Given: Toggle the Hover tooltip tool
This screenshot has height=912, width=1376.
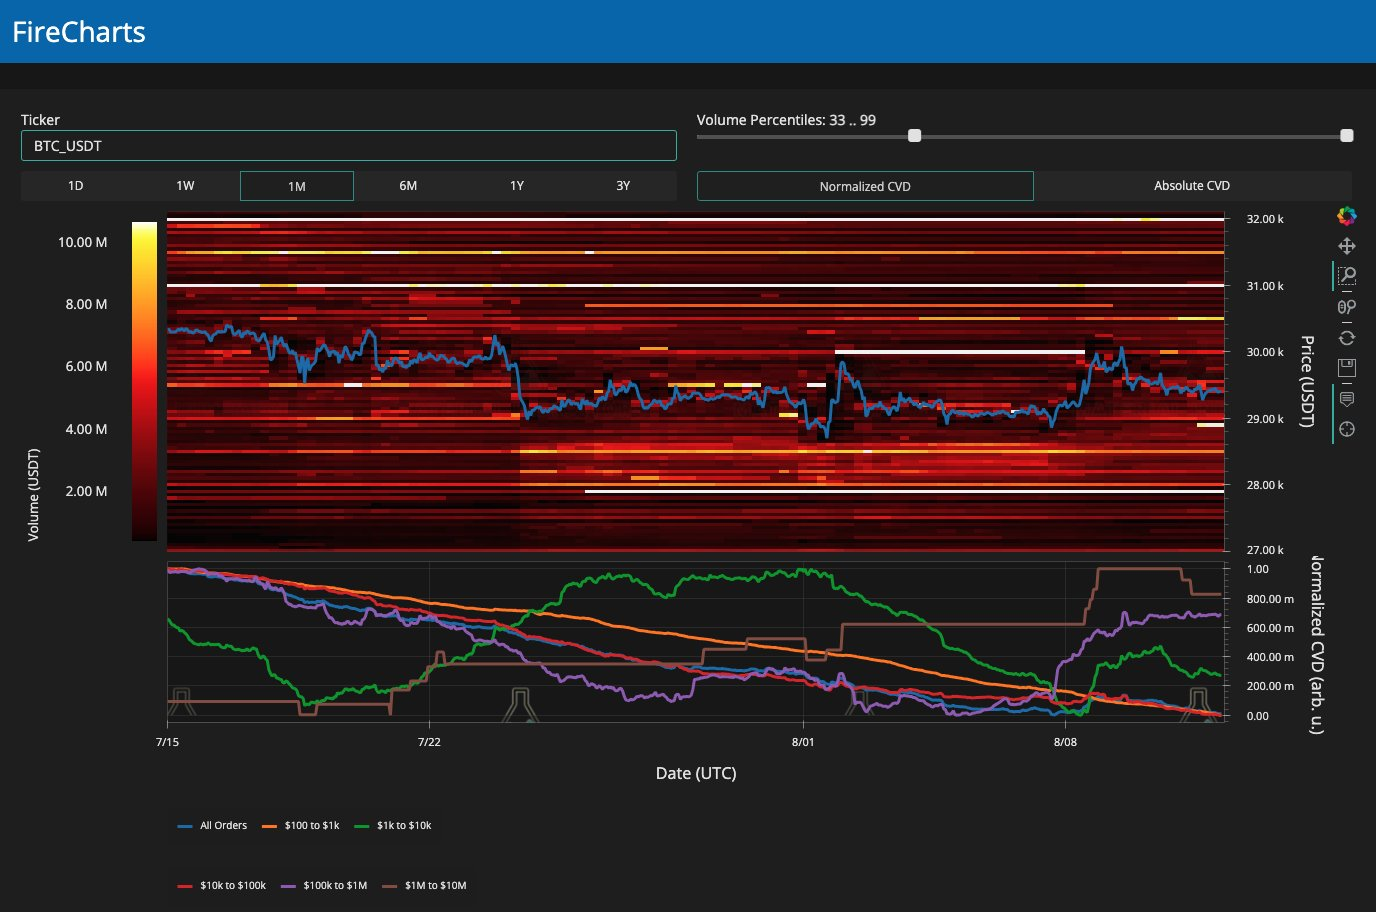Looking at the screenshot, I should 1347,399.
